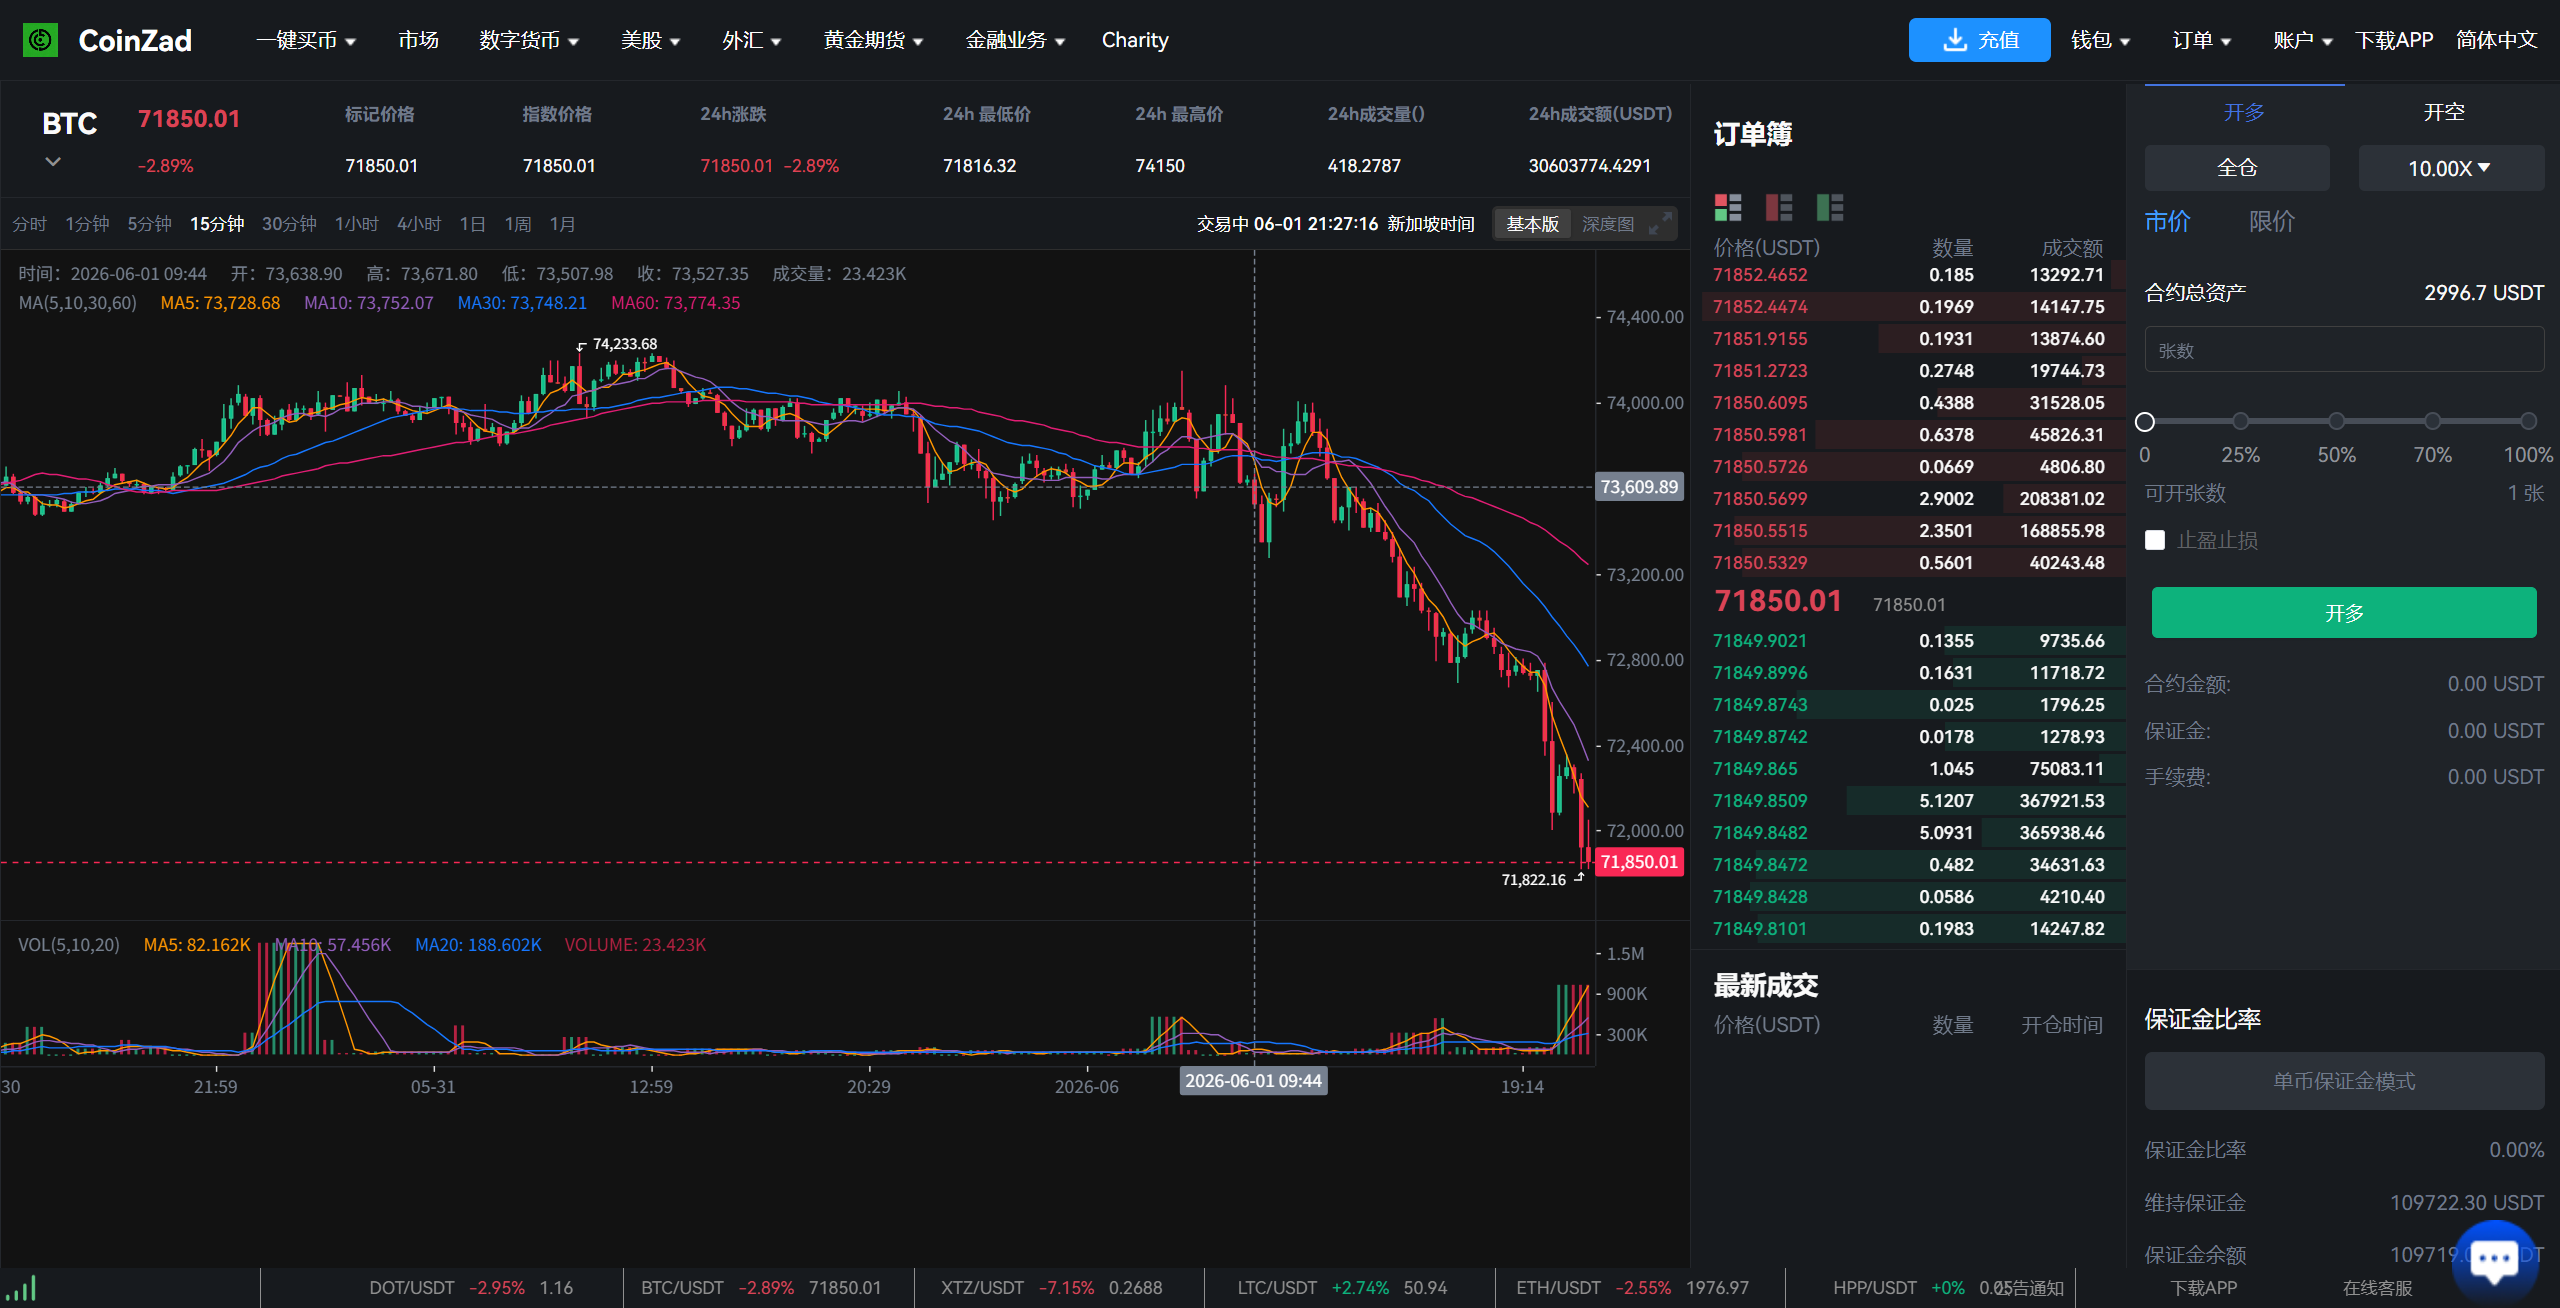
Task: Expand the BTC pair selector chevron
Action: [x=53, y=161]
